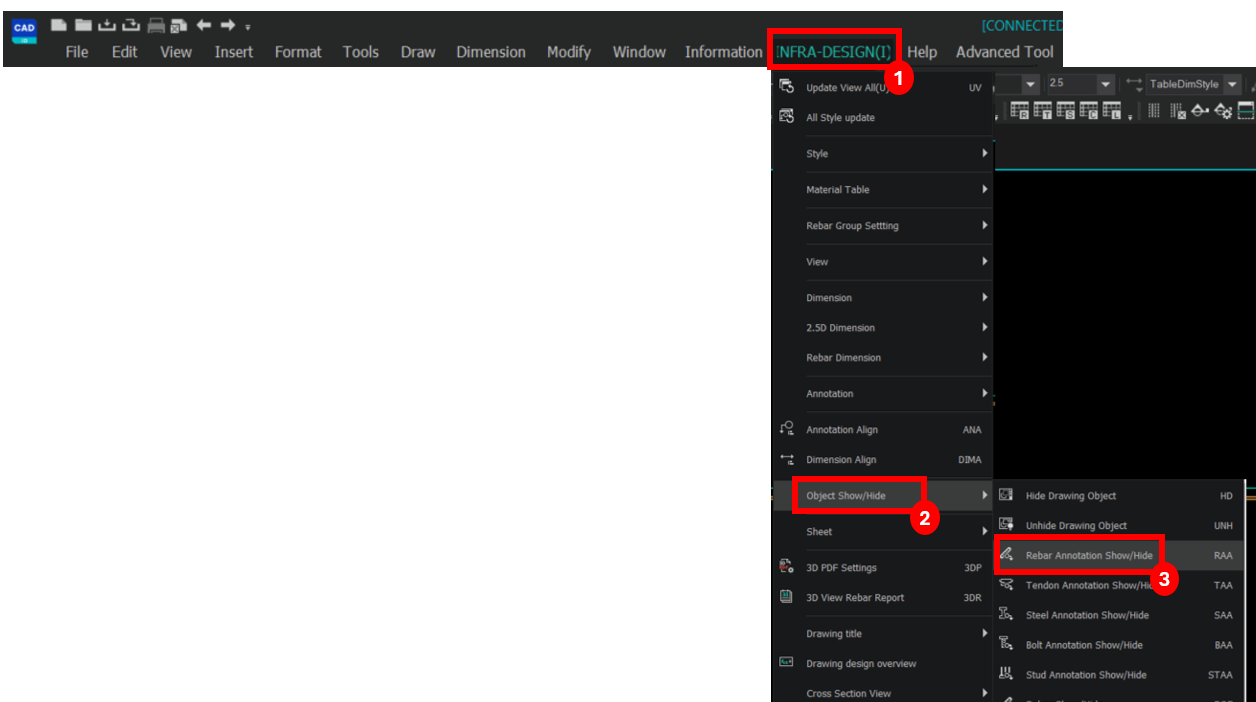Select Dimension Align (DIMA)
Screen dimensions: 1256x702
(x=883, y=460)
